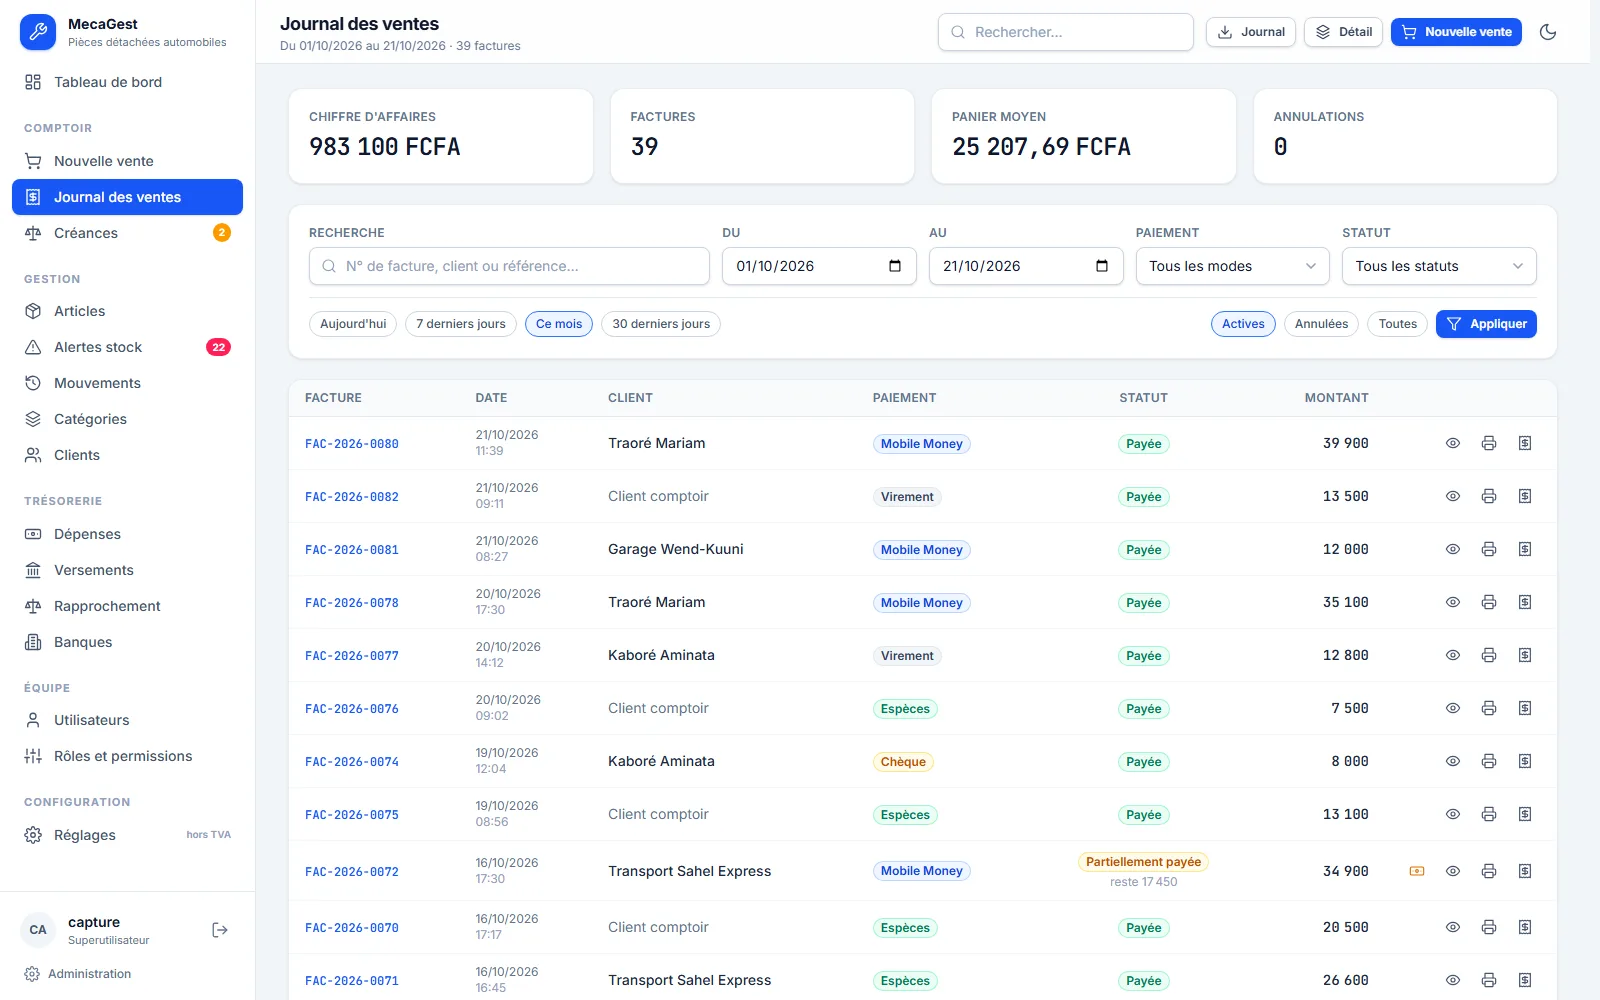View invoice FAC-2026-0080 eye icon
Image resolution: width=1600 pixels, height=1000 pixels.
pyautogui.click(x=1453, y=443)
